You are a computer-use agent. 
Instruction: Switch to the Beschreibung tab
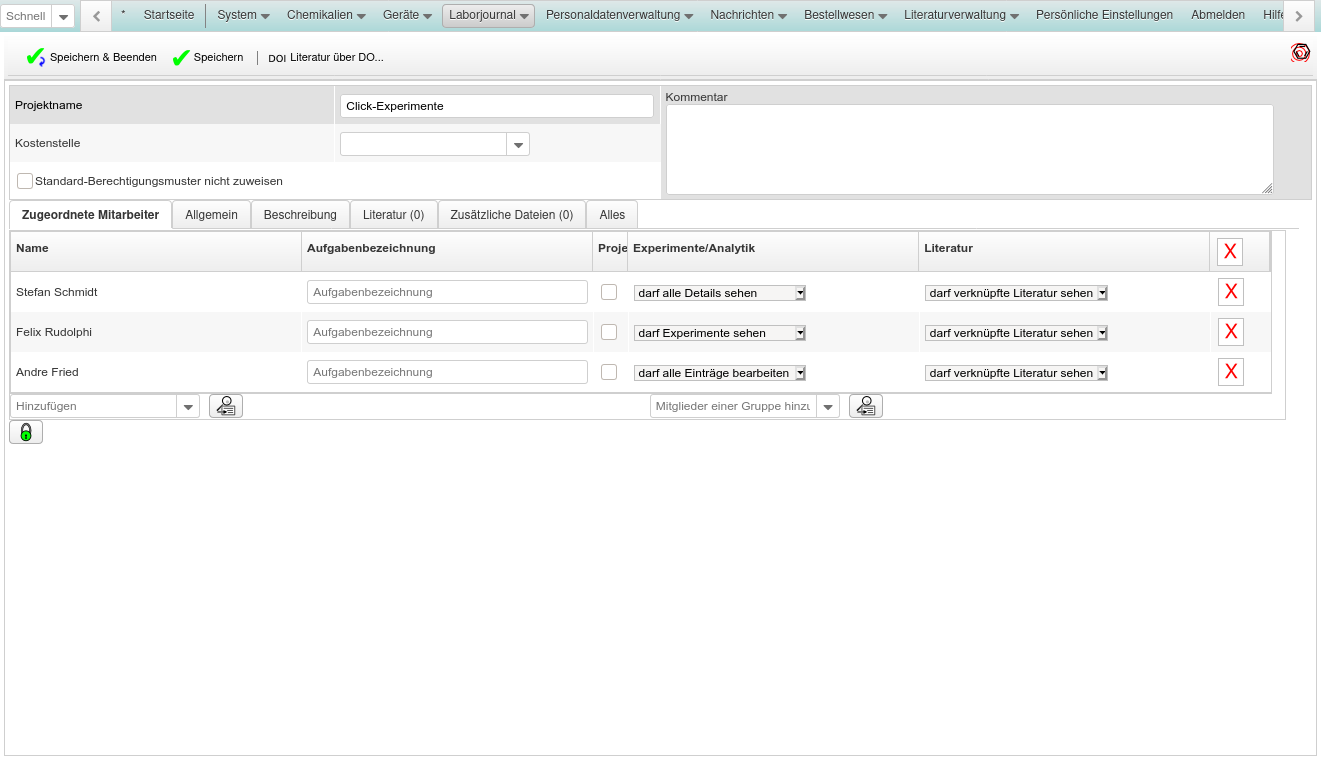(300, 215)
